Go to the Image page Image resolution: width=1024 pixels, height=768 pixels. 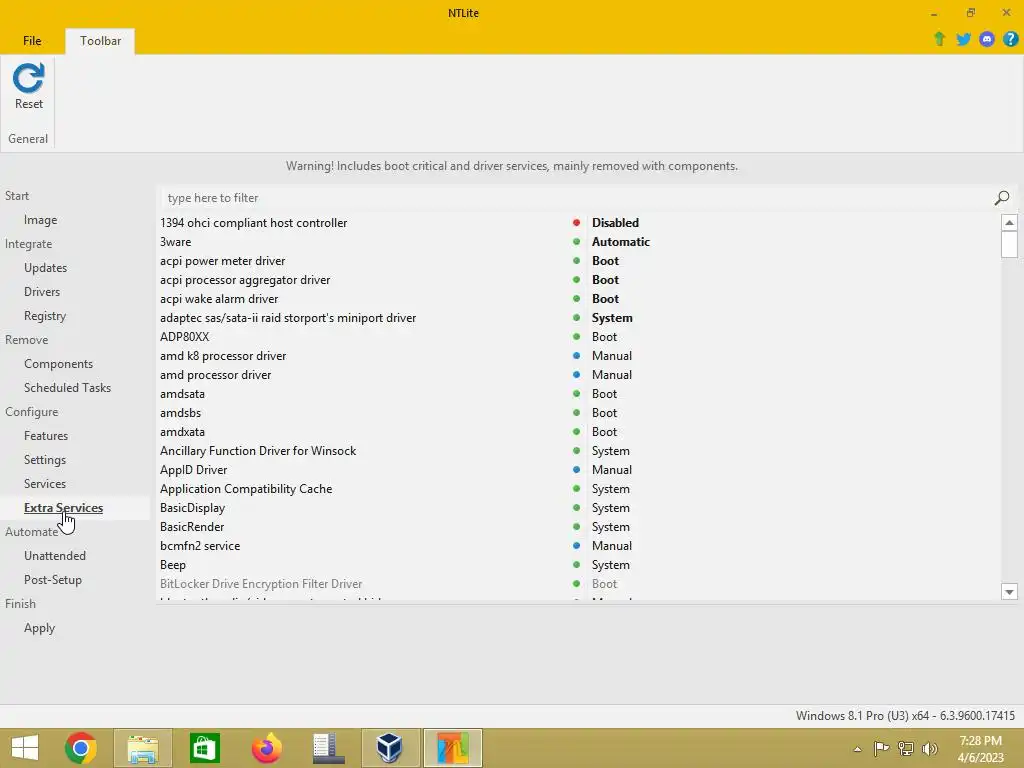point(40,220)
